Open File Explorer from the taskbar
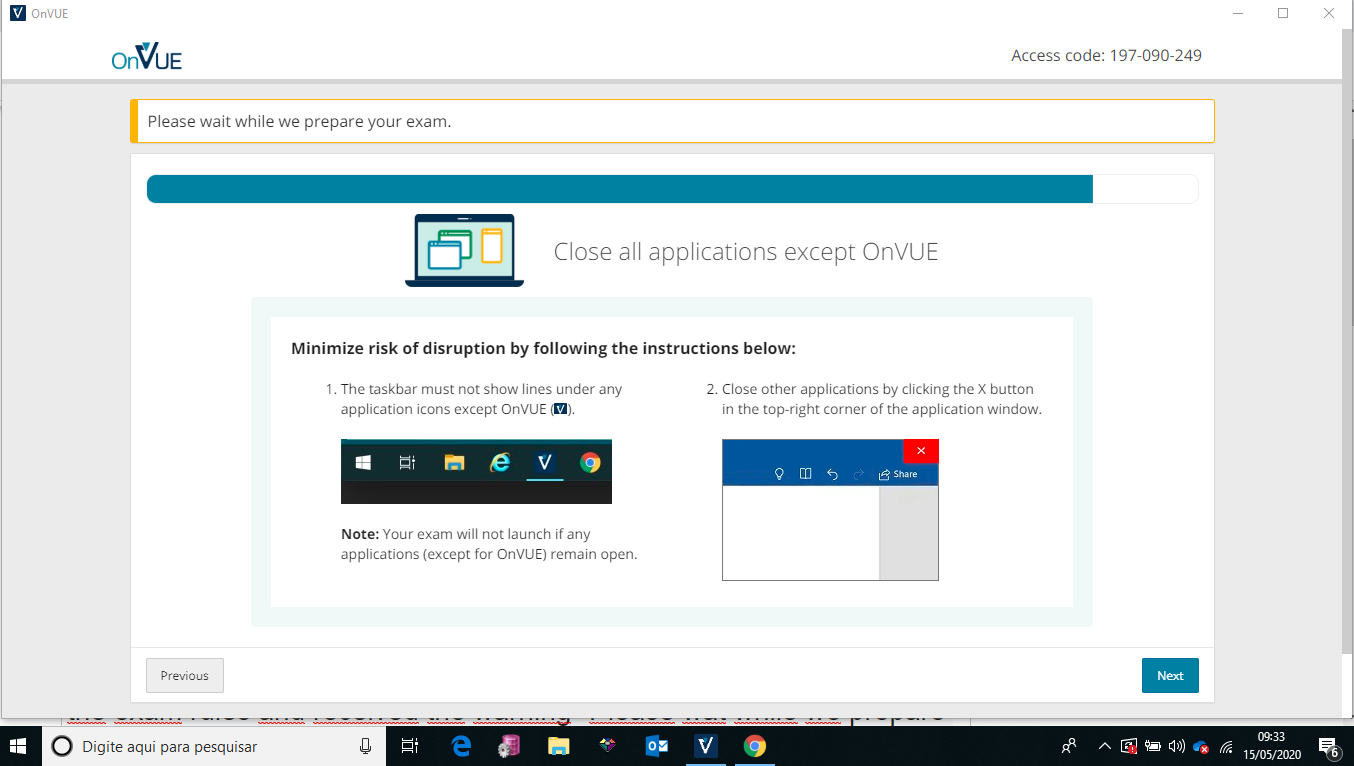The height and width of the screenshot is (766, 1354). [558, 746]
